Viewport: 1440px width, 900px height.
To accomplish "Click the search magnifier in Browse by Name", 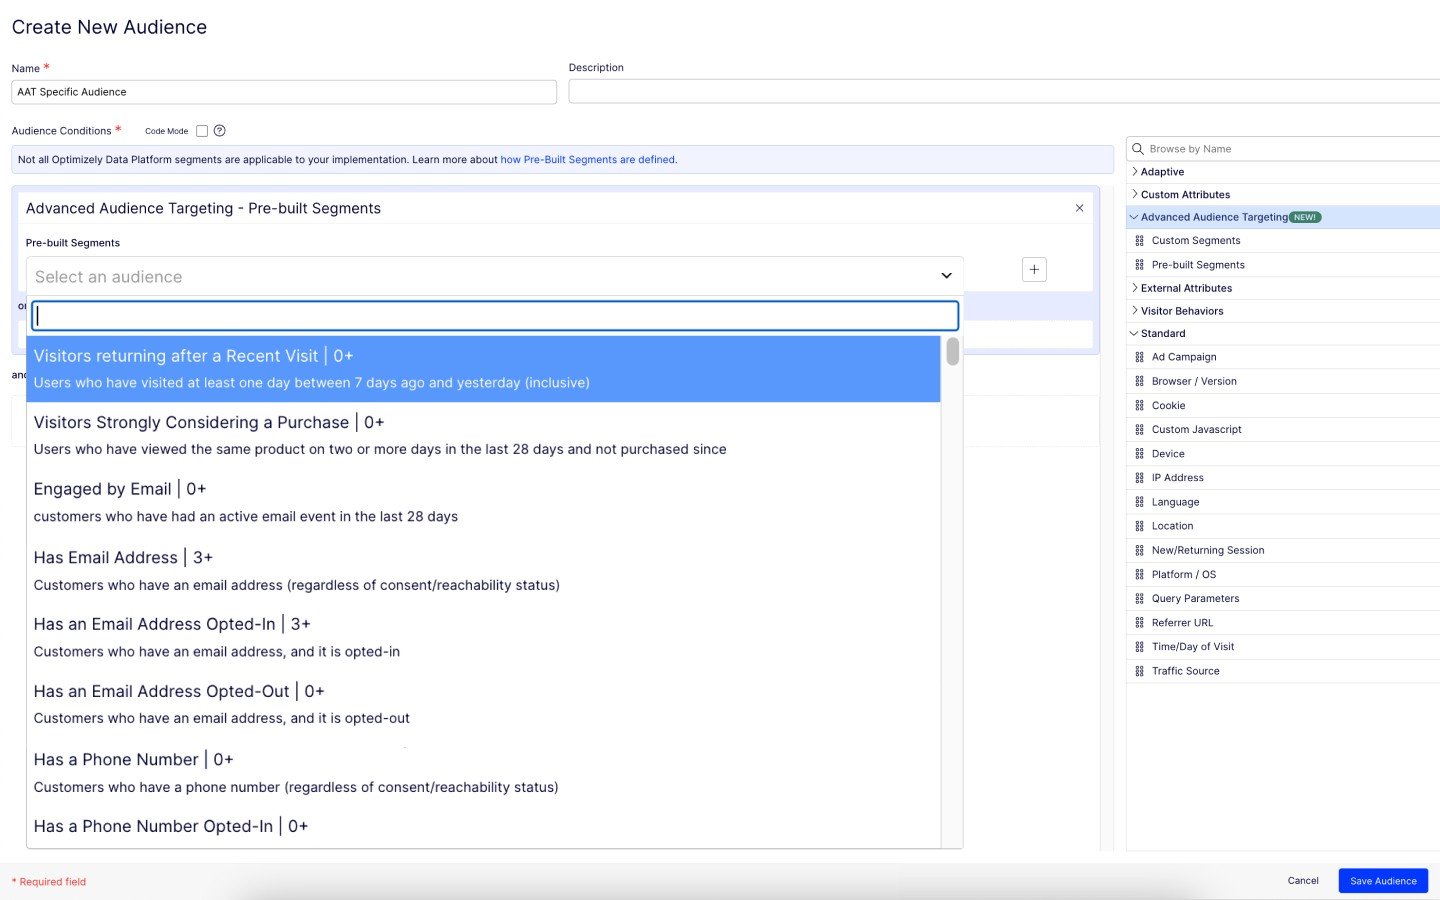I will 1137,149.
